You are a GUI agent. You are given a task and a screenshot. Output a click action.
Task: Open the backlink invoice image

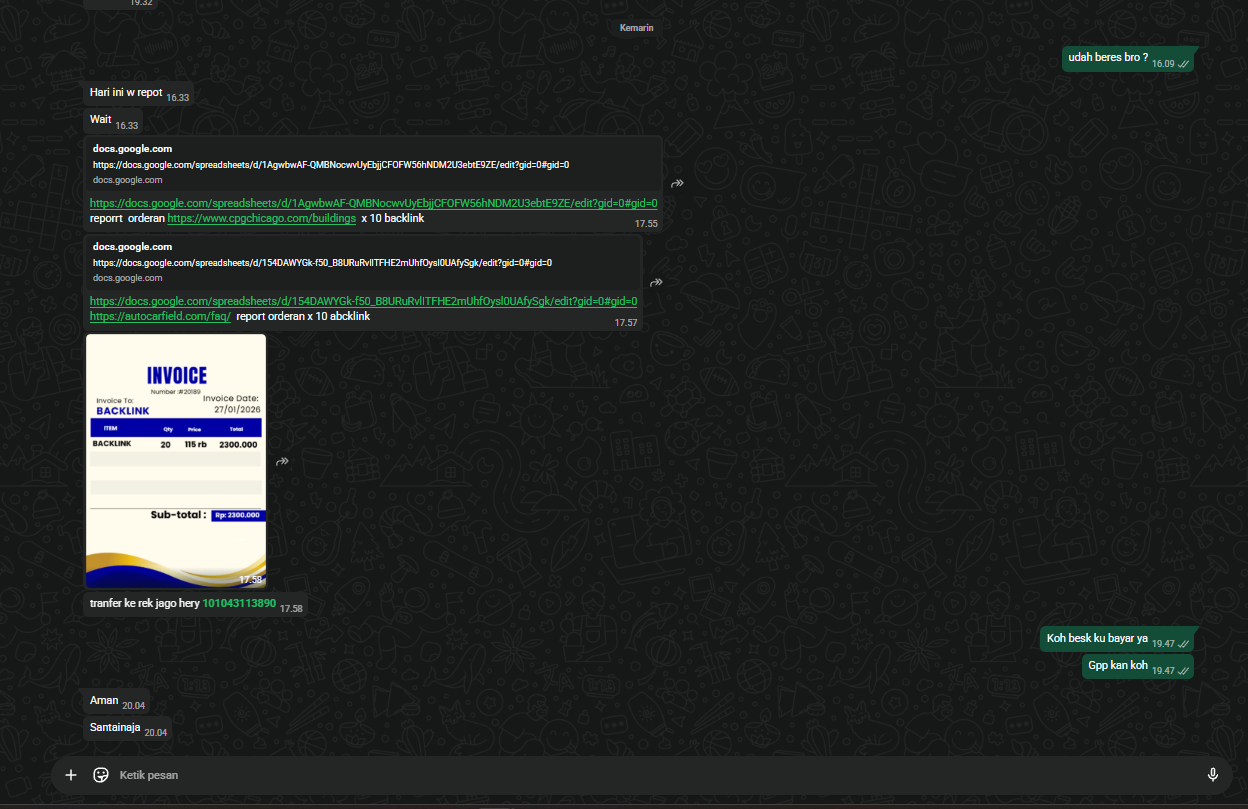(176, 460)
